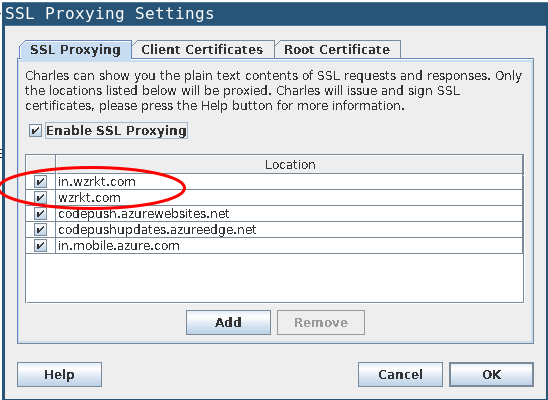
Task: Click the Add button
Action: pos(228,322)
